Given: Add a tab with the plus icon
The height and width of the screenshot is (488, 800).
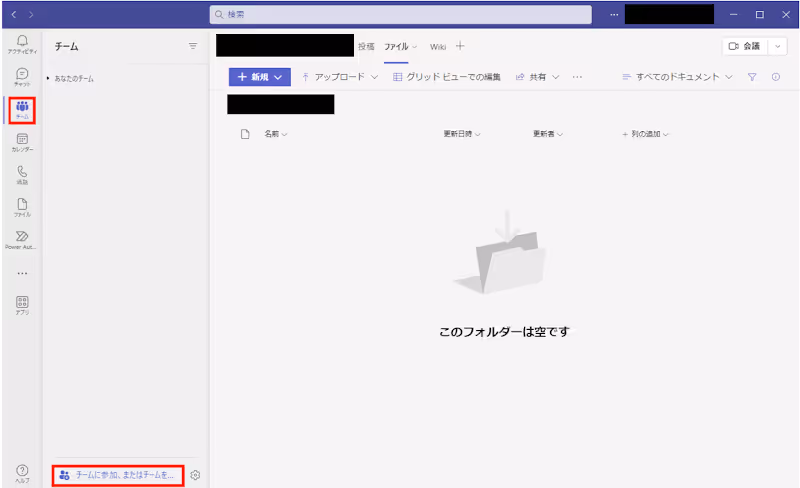Looking at the screenshot, I should tap(460, 46).
